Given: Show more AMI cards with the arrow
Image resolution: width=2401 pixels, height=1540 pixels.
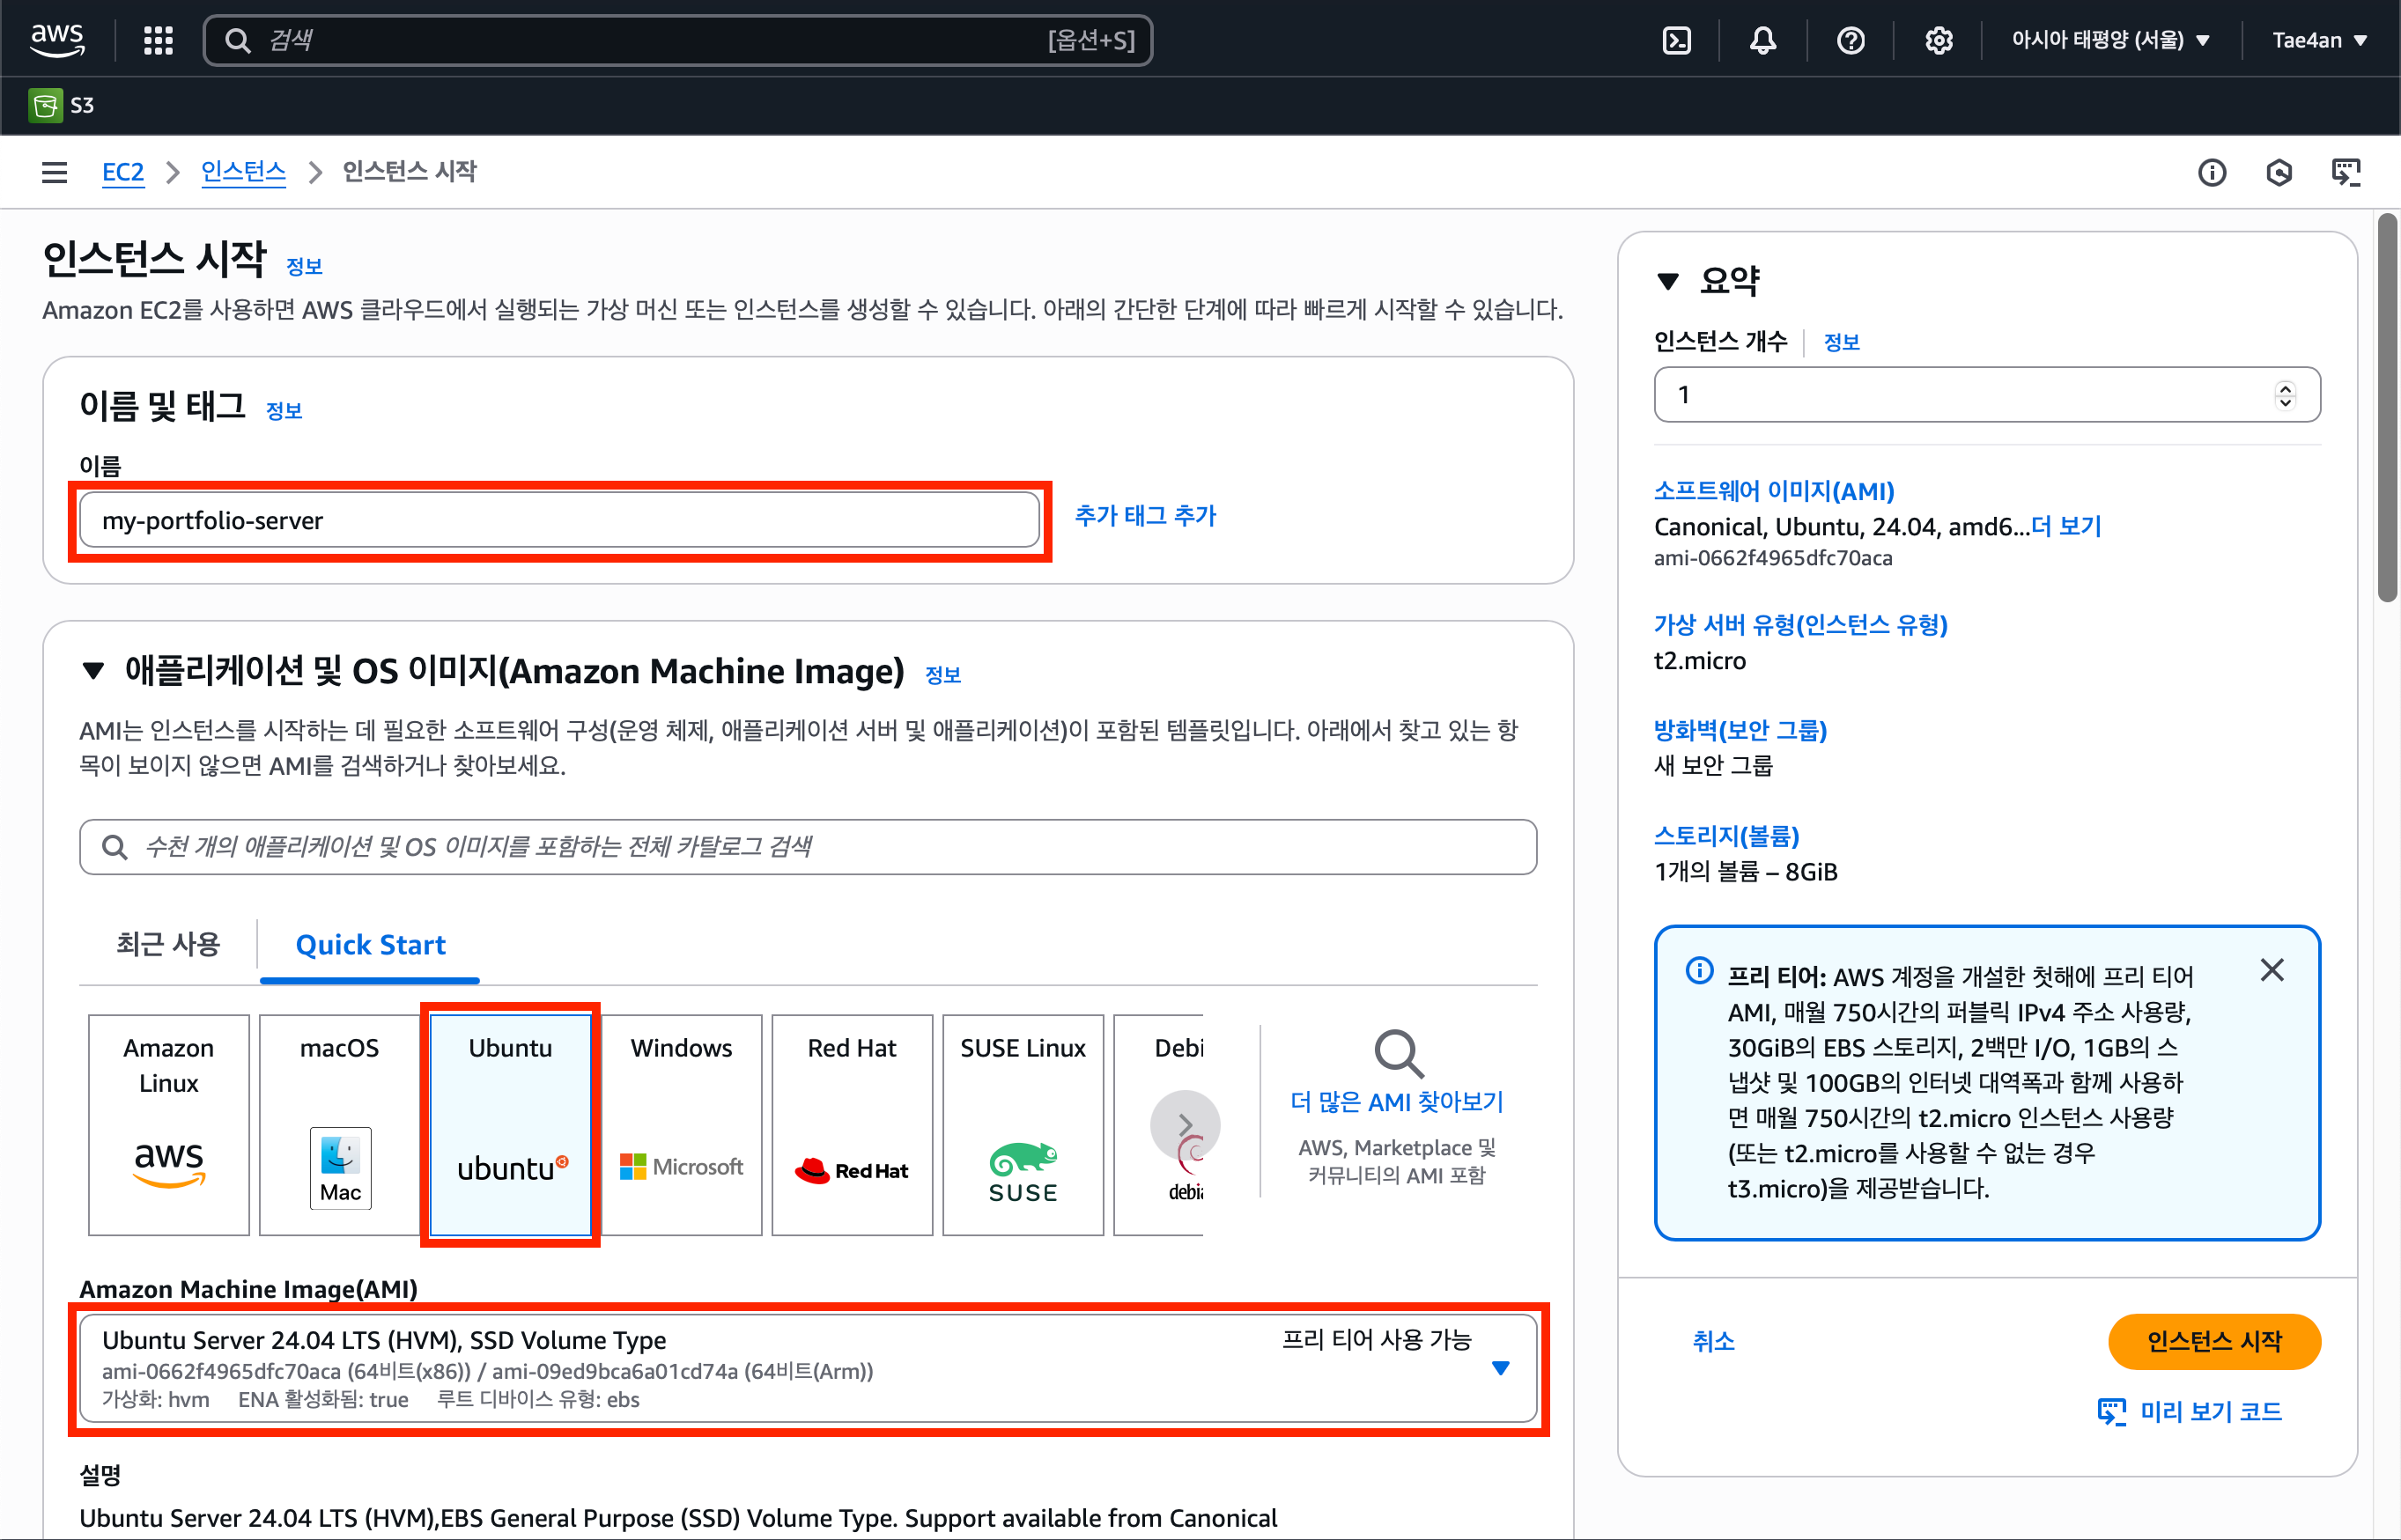Looking at the screenshot, I should 1185,1125.
